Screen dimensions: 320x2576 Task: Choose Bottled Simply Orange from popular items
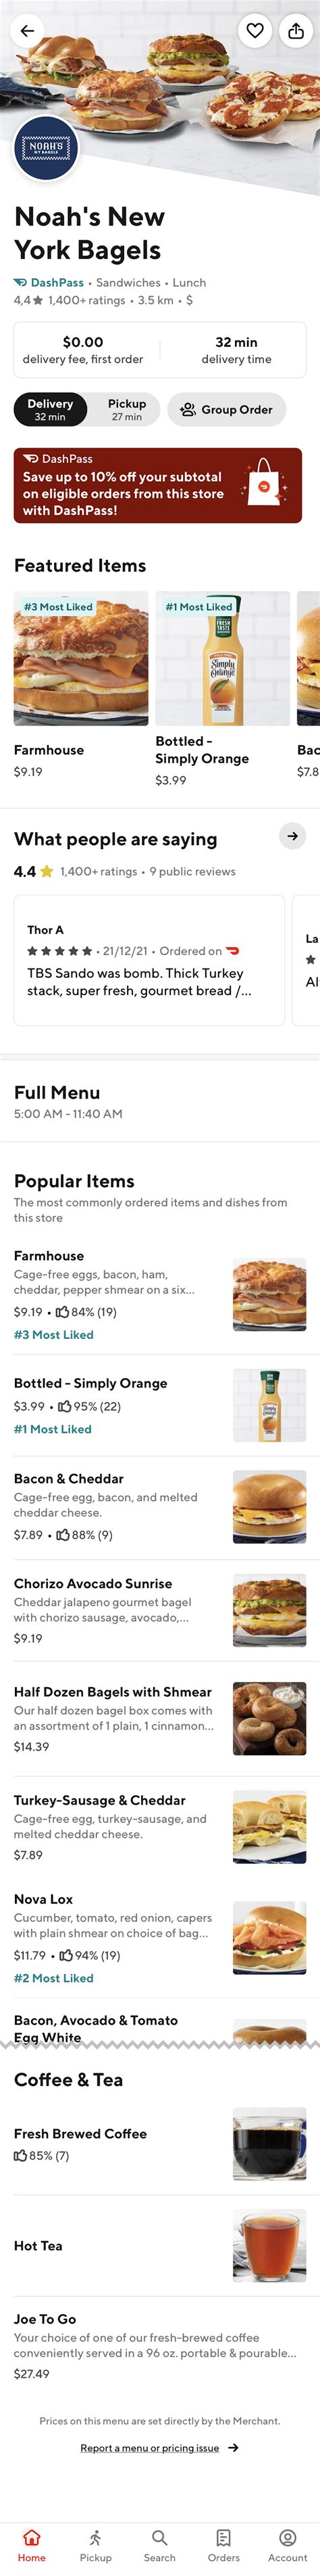click(x=160, y=1404)
